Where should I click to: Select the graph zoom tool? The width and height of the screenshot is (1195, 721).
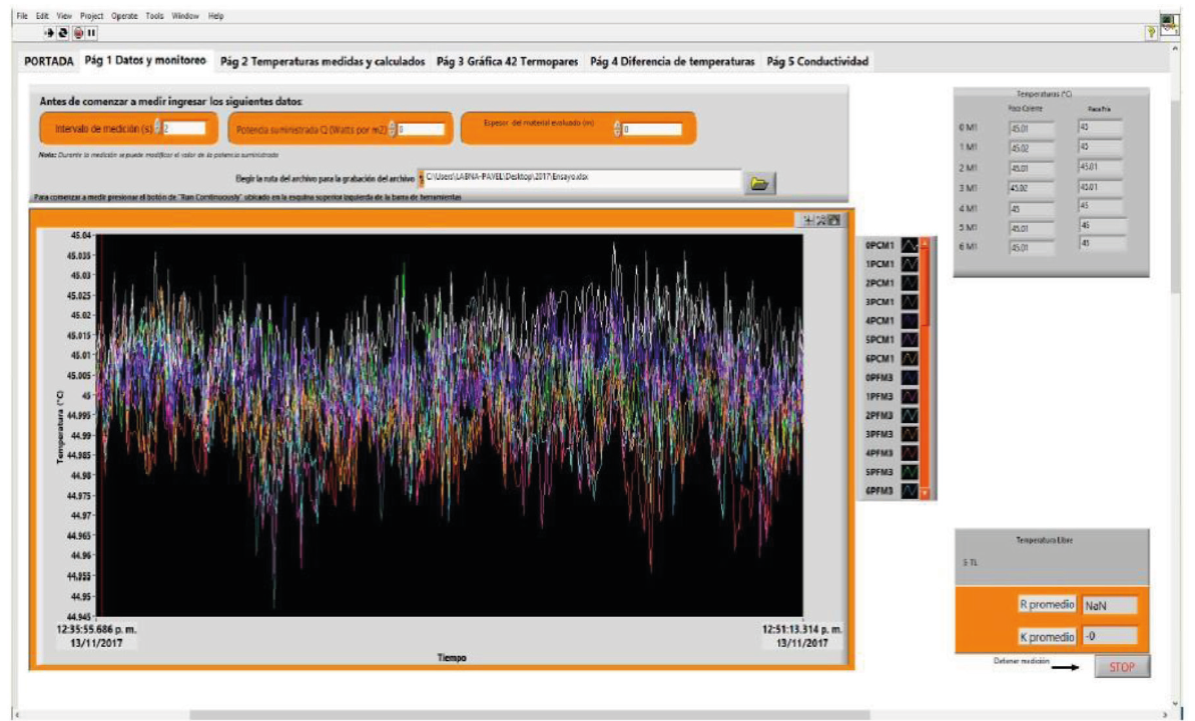point(821,220)
